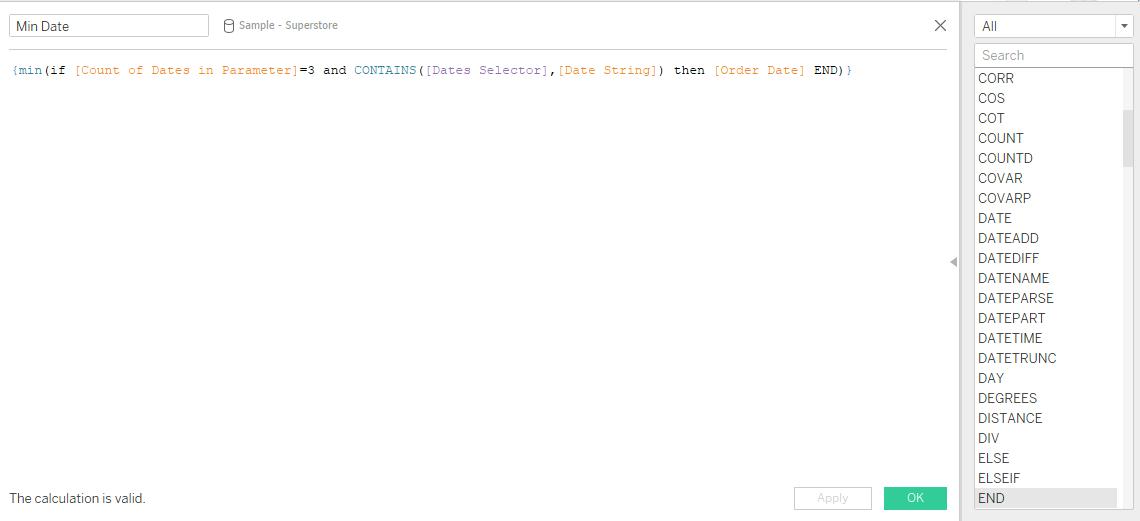Click [Dates Selector] parameter in formula
Viewport: 1140px width, 521px height.
484,71
